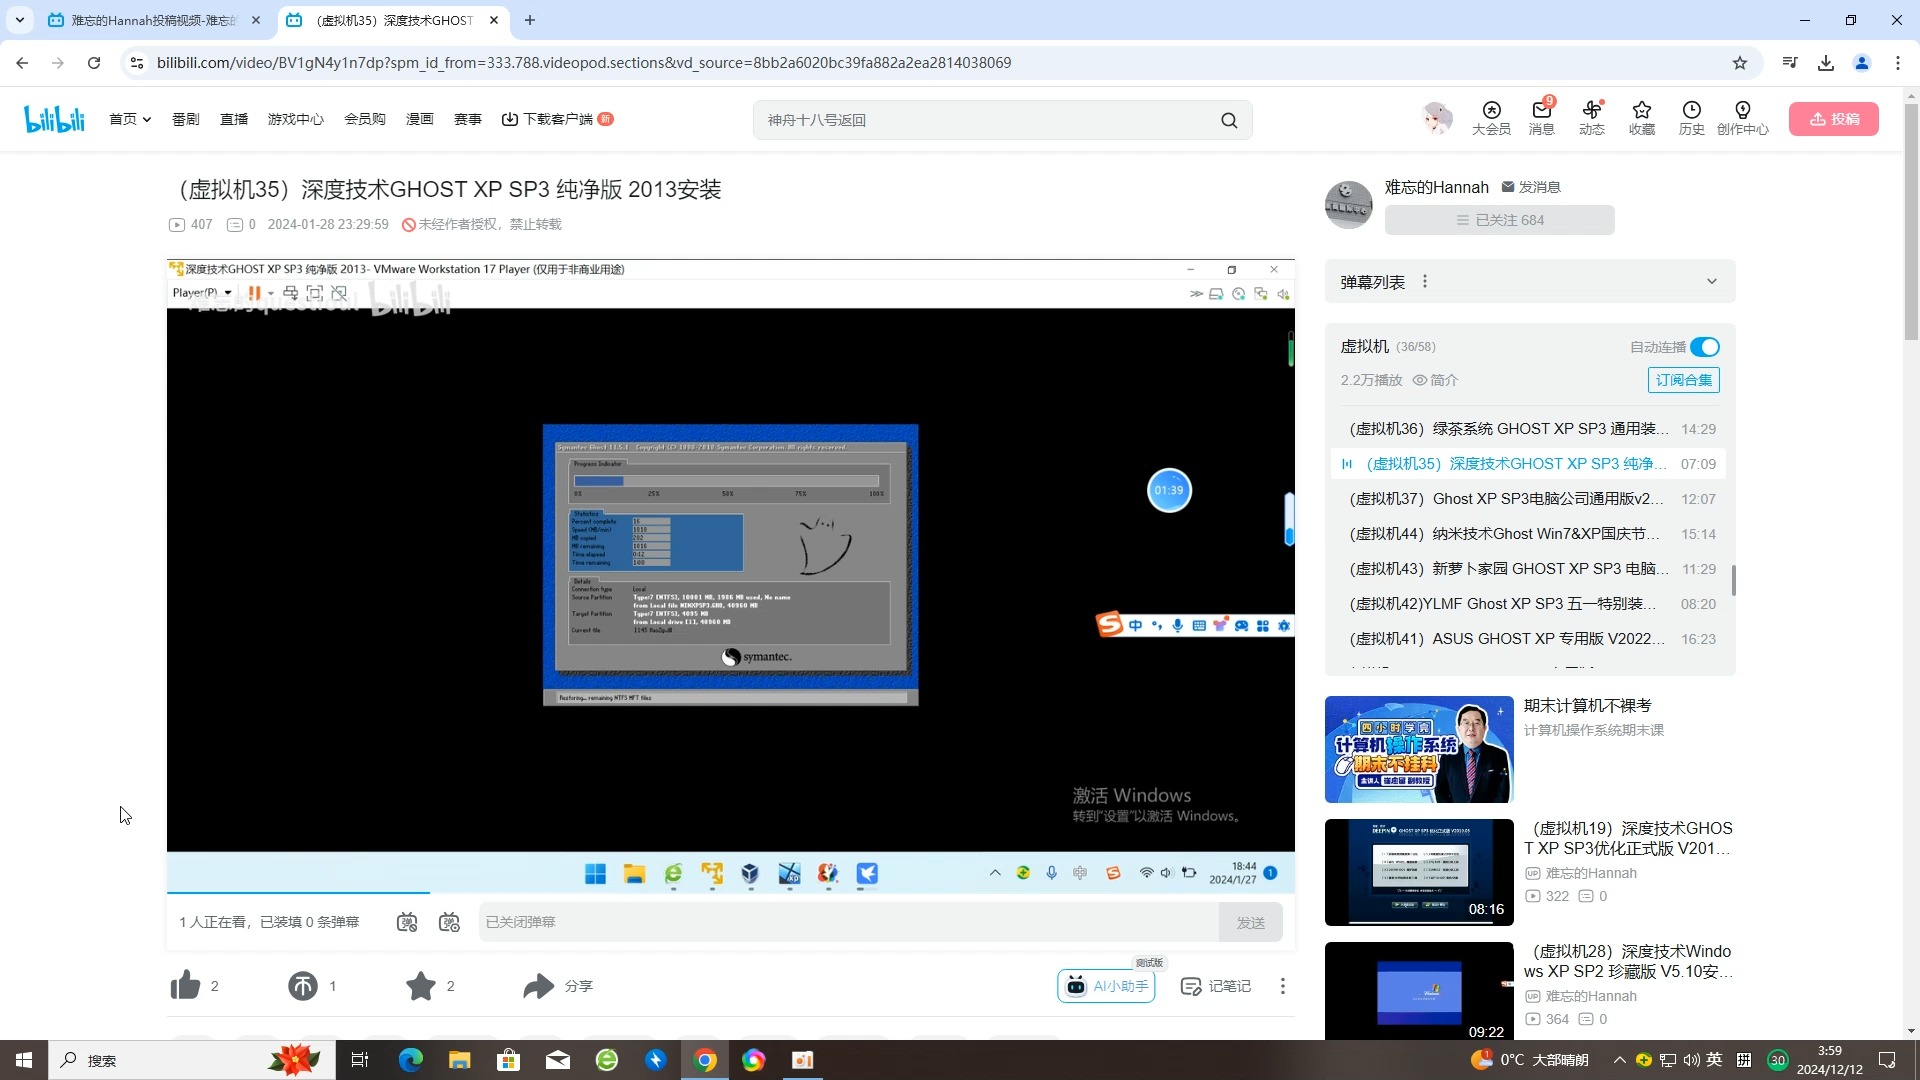Click the bilibili logo
The image size is (1920, 1080).
pos(55,119)
